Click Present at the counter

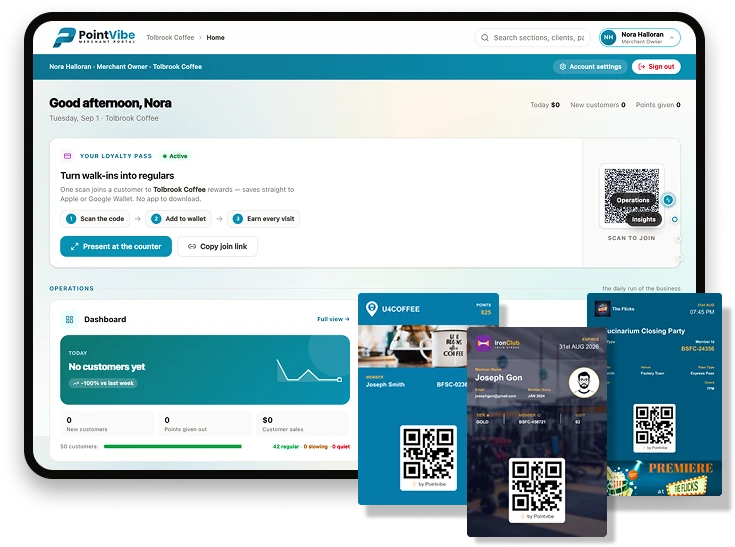(x=116, y=246)
